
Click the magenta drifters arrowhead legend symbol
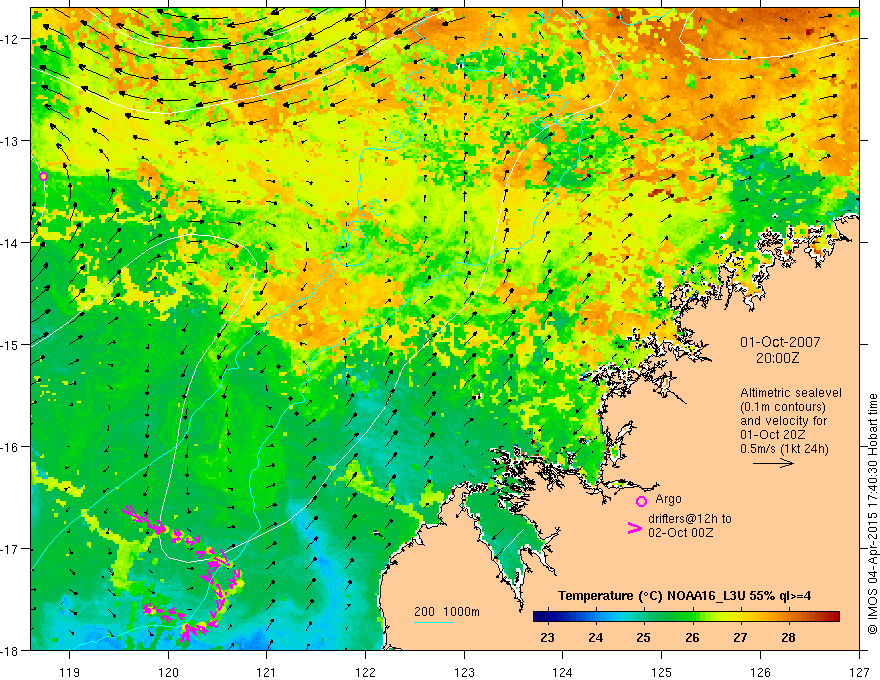click(x=635, y=528)
